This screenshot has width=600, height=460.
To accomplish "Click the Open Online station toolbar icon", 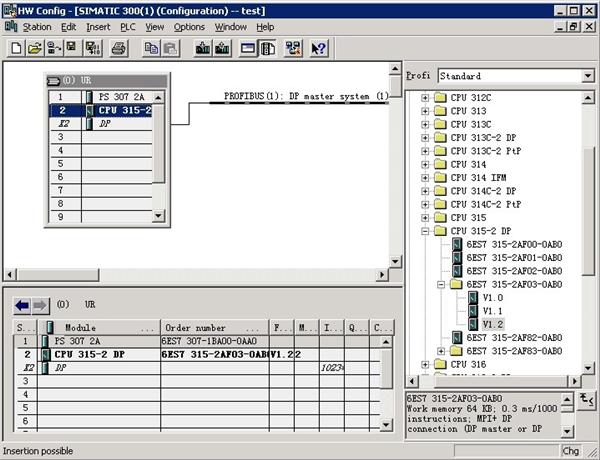I will [x=54, y=49].
